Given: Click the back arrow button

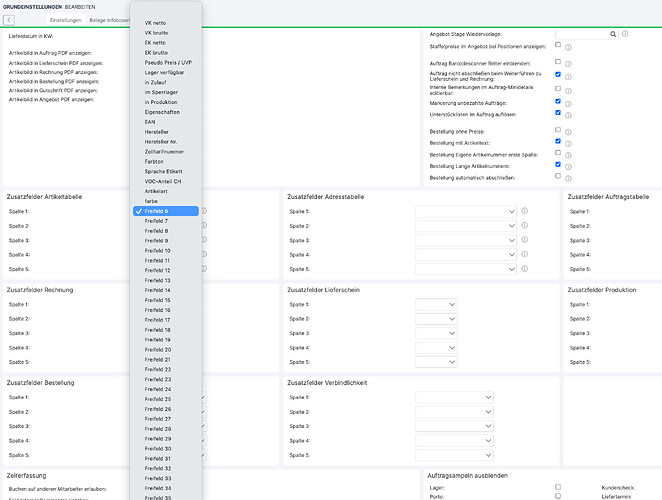Looking at the screenshot, I should point(9,20).
